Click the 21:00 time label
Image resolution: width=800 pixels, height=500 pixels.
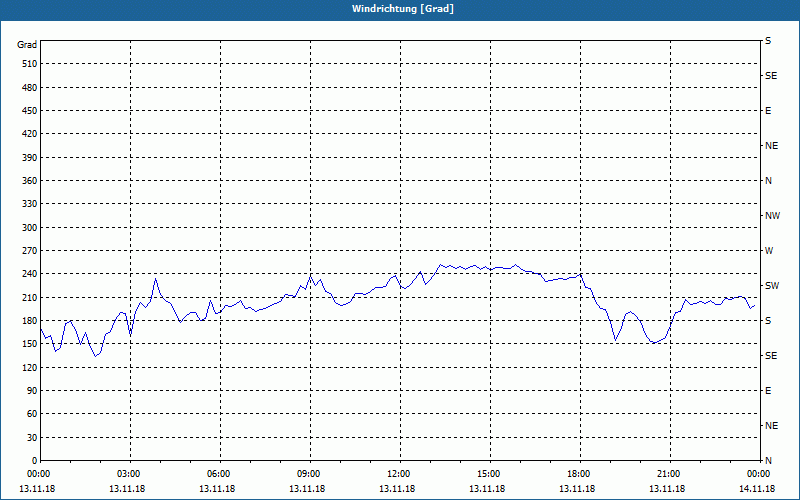pos(670,474)
